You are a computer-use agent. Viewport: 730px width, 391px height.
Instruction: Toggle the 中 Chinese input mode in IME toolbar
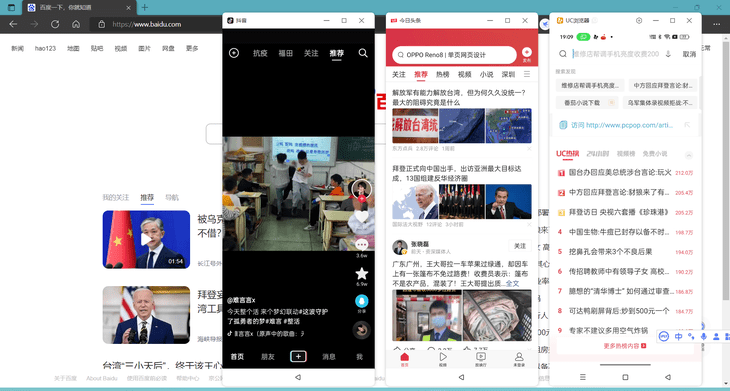[678, 336]
